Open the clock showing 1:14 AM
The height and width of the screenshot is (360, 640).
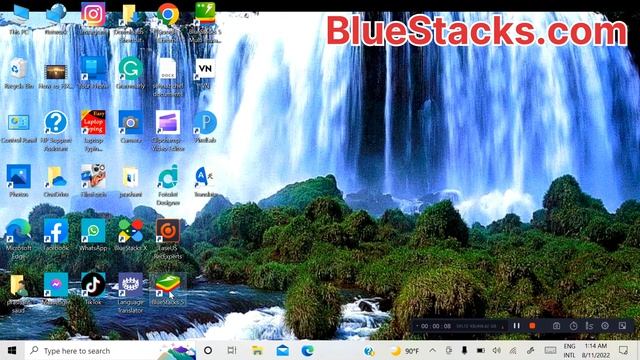point(596,351)
